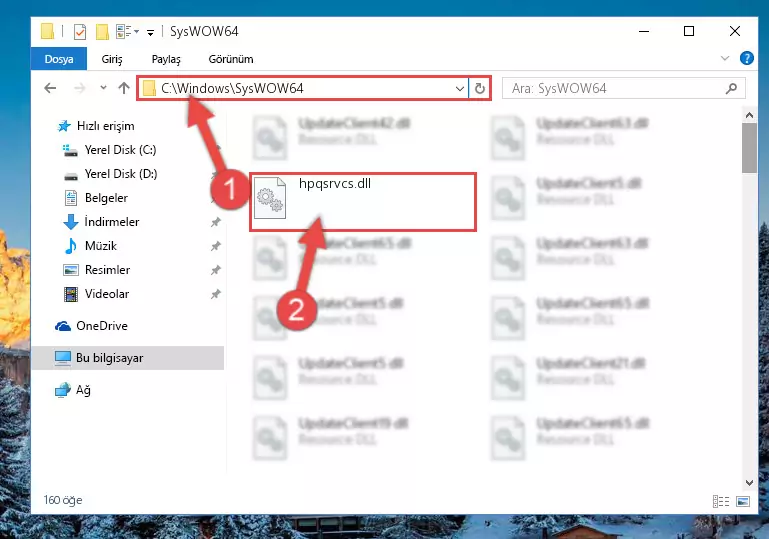Click the Properties quick access icon

79,32
